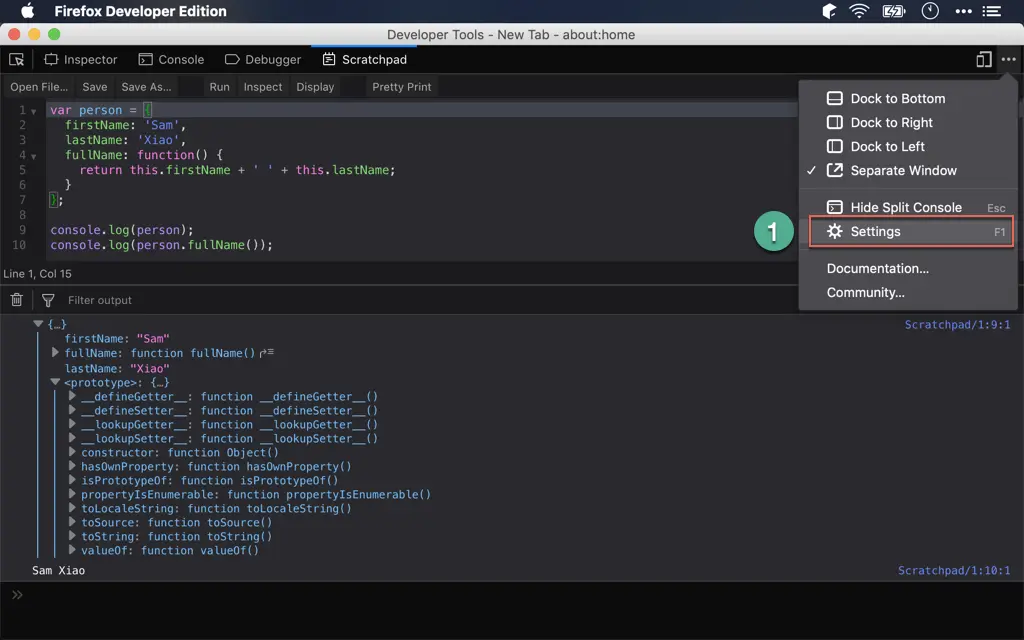
Task: Collapse the logged object root node
Action: (x=39, y=325)
